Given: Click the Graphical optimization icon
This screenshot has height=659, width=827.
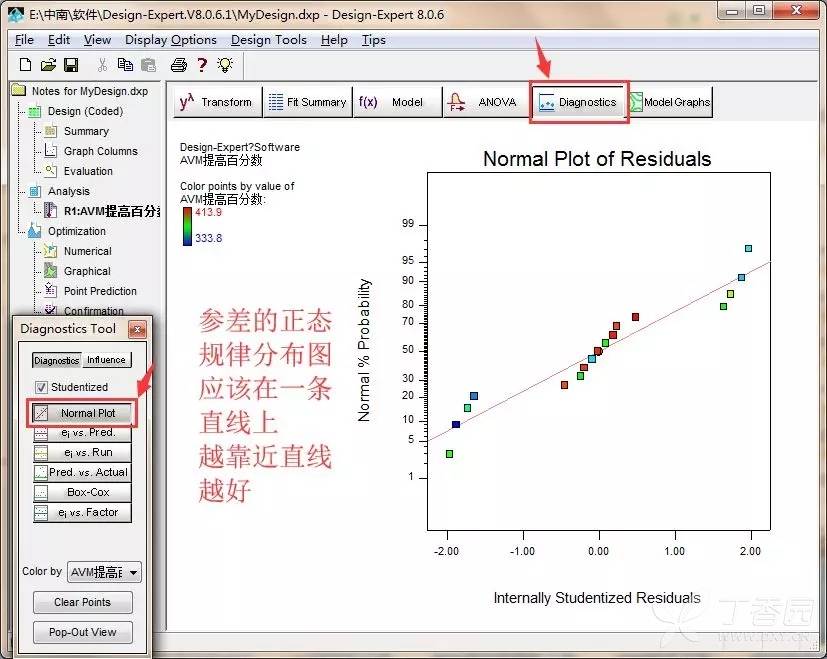Looking at the screenshot, I should tap(51, 271).
